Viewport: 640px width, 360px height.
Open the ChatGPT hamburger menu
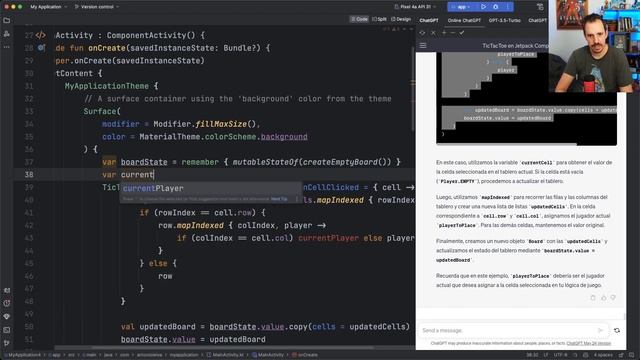(423, 46)
